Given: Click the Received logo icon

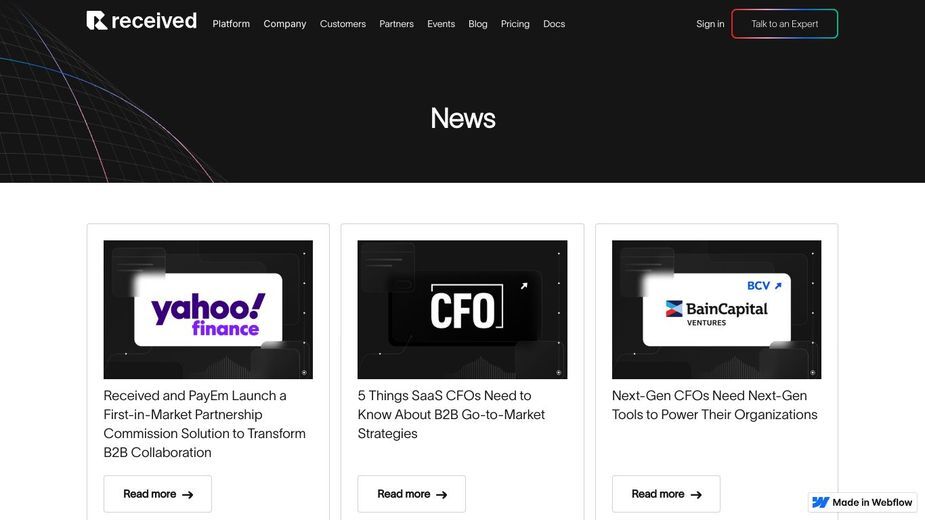Looking at the screenshot, I should tap(97, 20).
